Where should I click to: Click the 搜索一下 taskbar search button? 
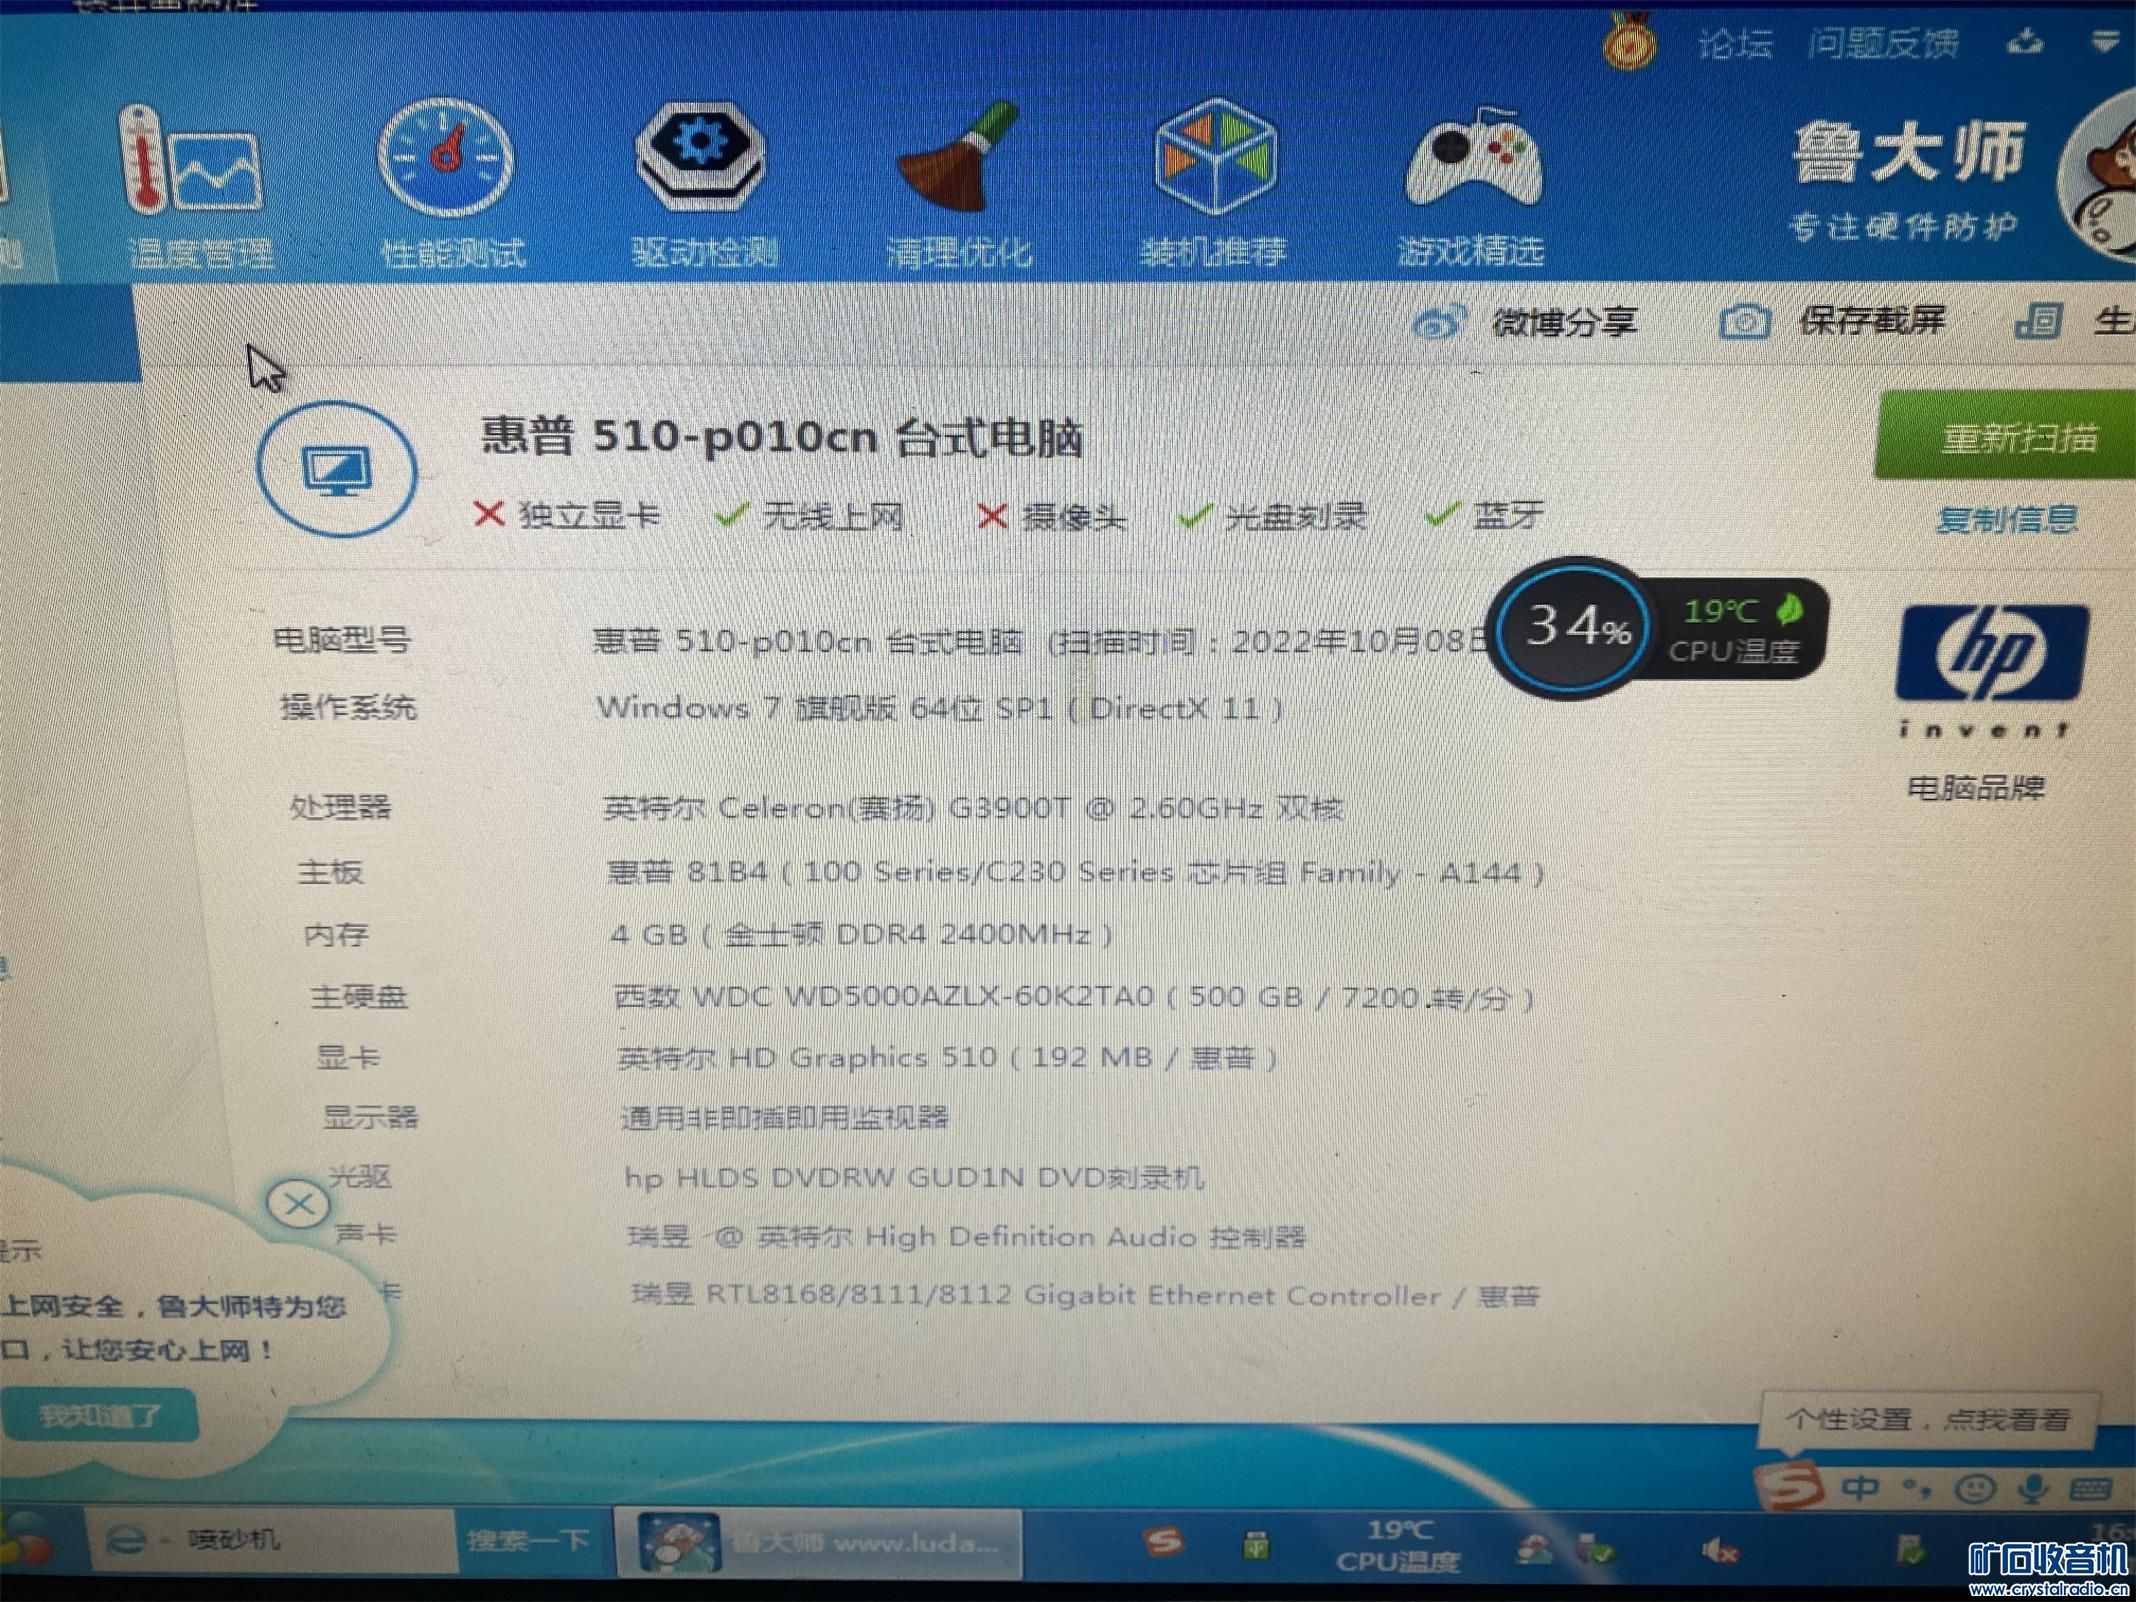527,1541
